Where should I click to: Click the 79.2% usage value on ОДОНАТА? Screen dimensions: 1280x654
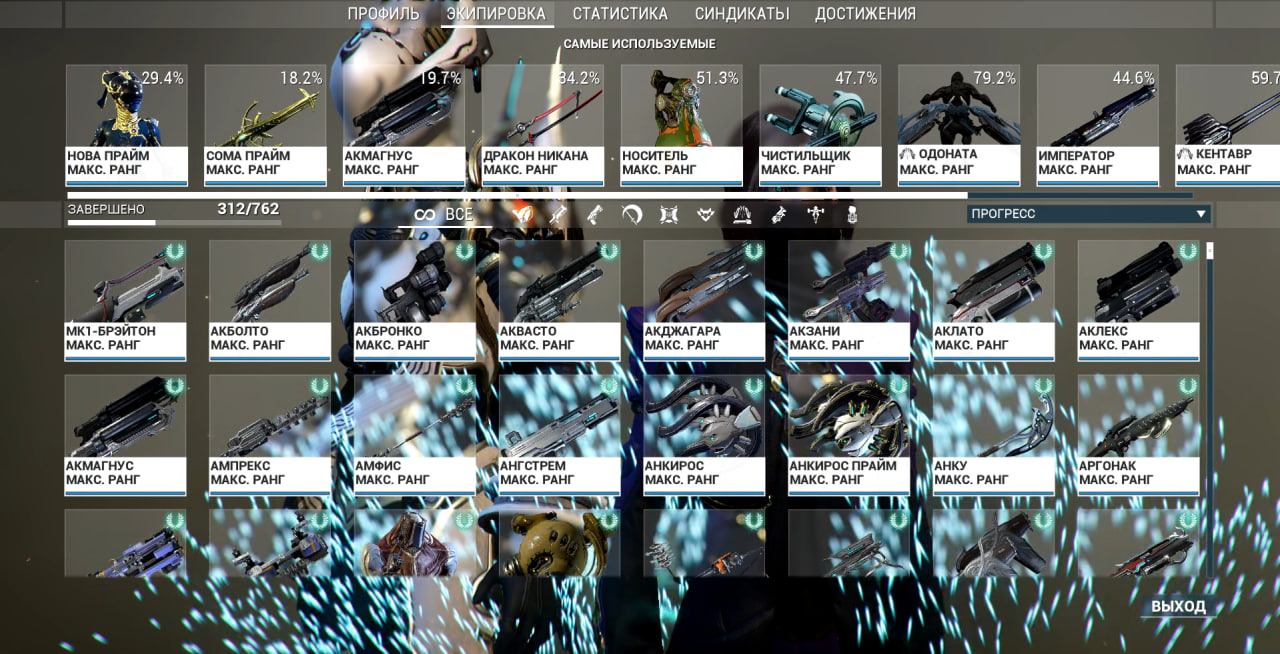pyautogui.click(x=995, y=78)
